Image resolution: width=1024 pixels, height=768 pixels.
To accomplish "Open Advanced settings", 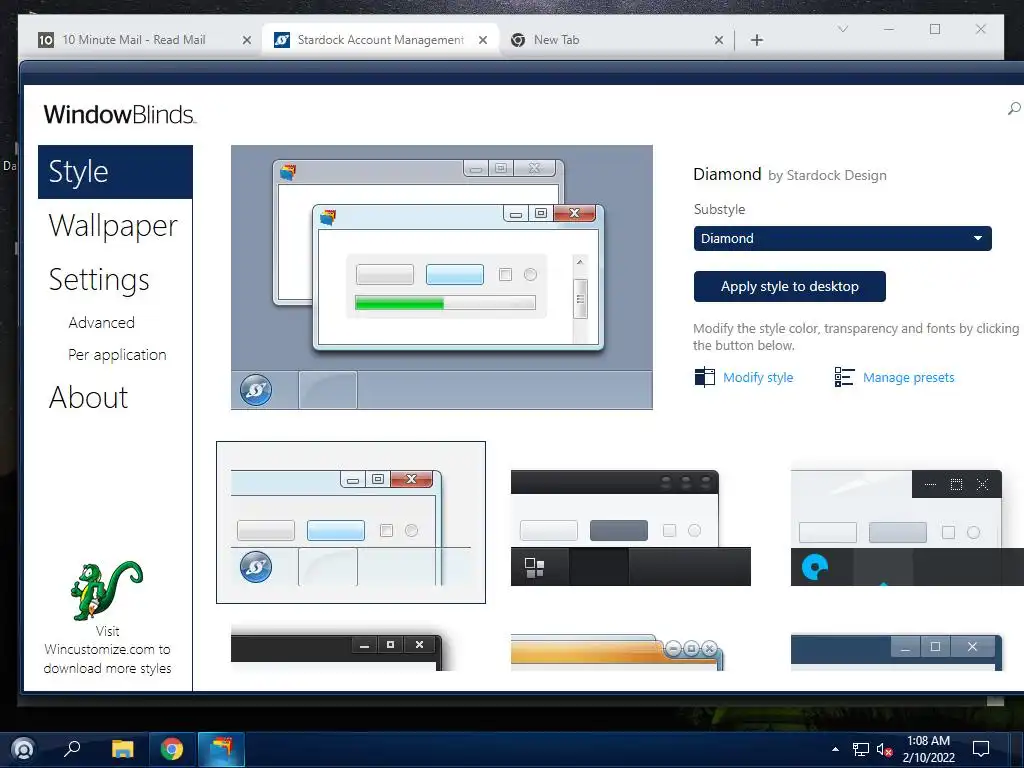I will (x=101, y=323).
